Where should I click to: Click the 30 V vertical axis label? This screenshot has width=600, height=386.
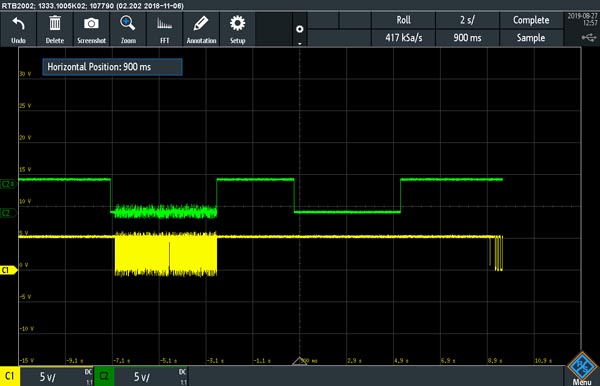tap(25, 74)
